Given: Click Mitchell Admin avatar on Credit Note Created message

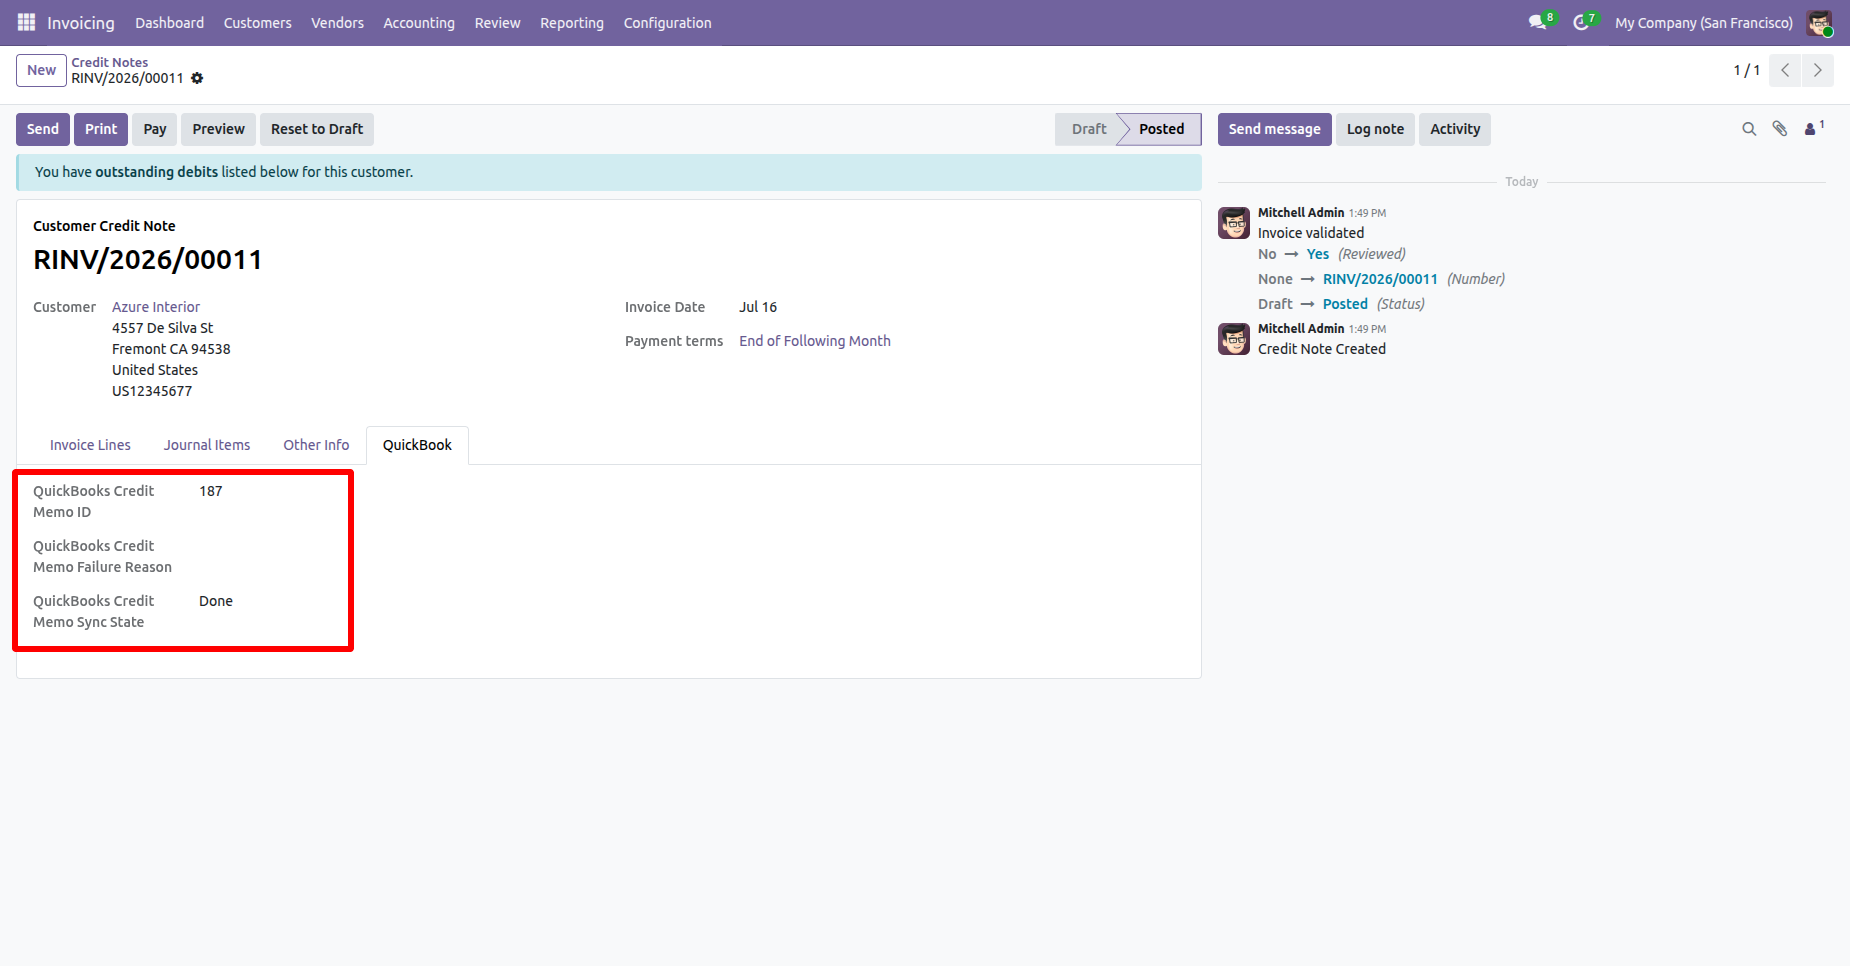Looking at the screenshot, I should coord(1234,339).
